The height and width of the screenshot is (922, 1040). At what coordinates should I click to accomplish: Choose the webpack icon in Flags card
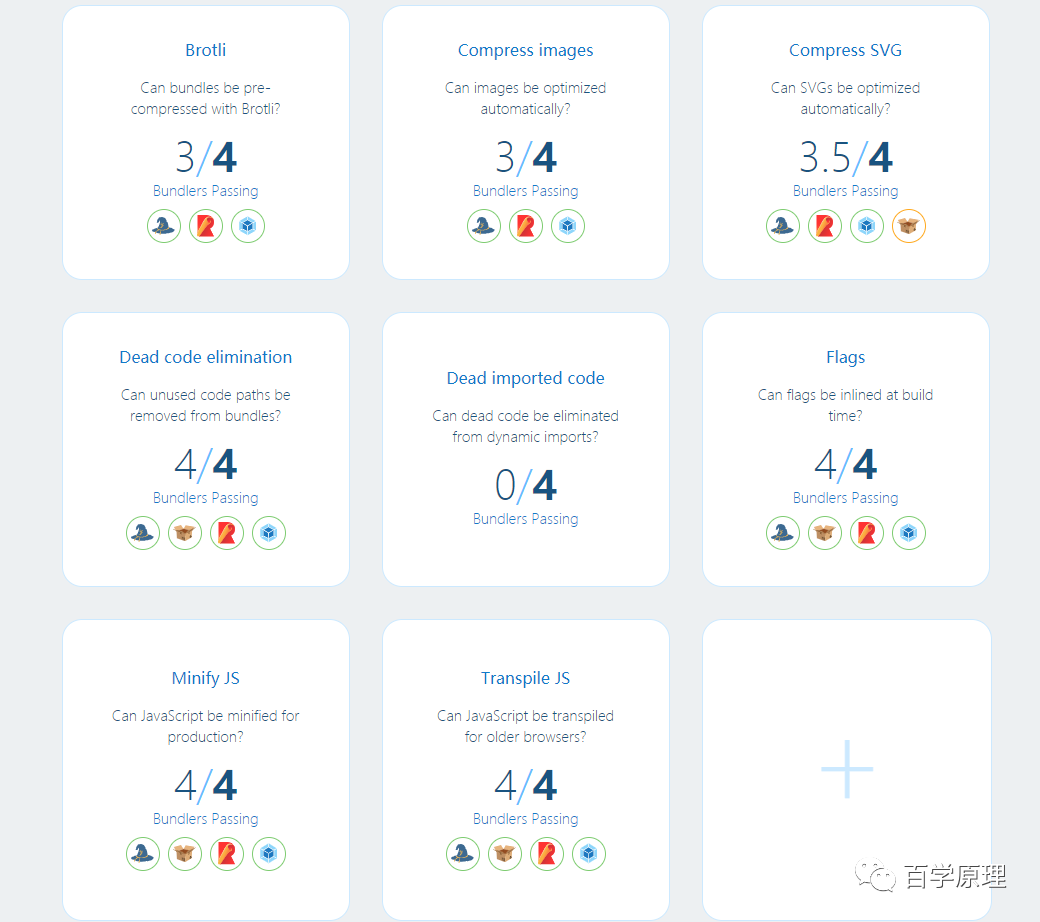click(909, 533)
